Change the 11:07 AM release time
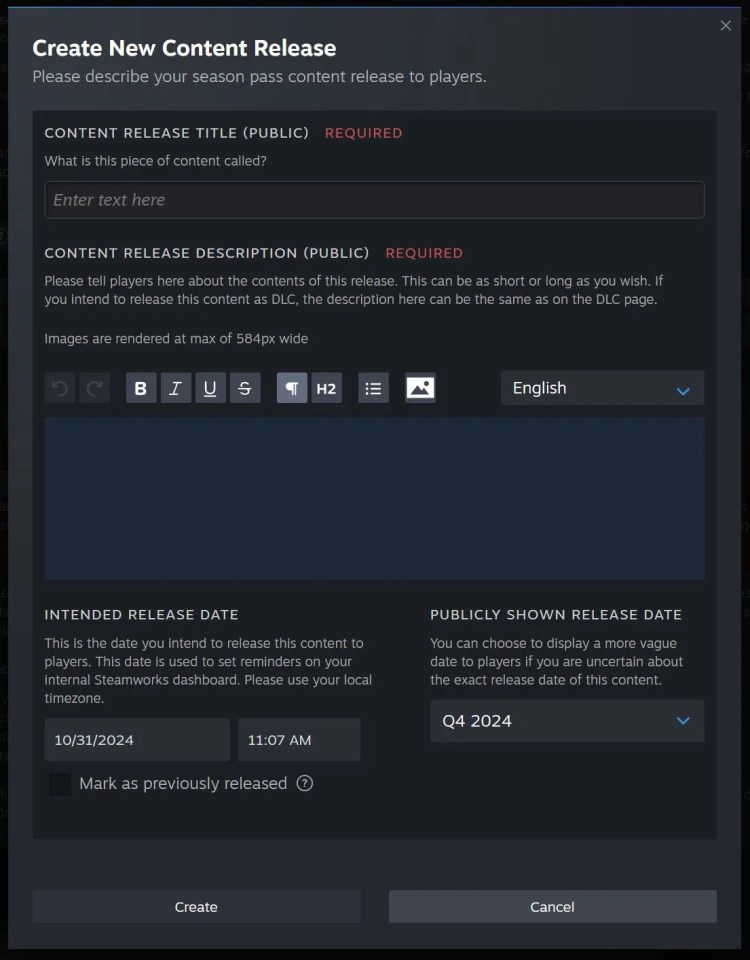 pos(299,740)
